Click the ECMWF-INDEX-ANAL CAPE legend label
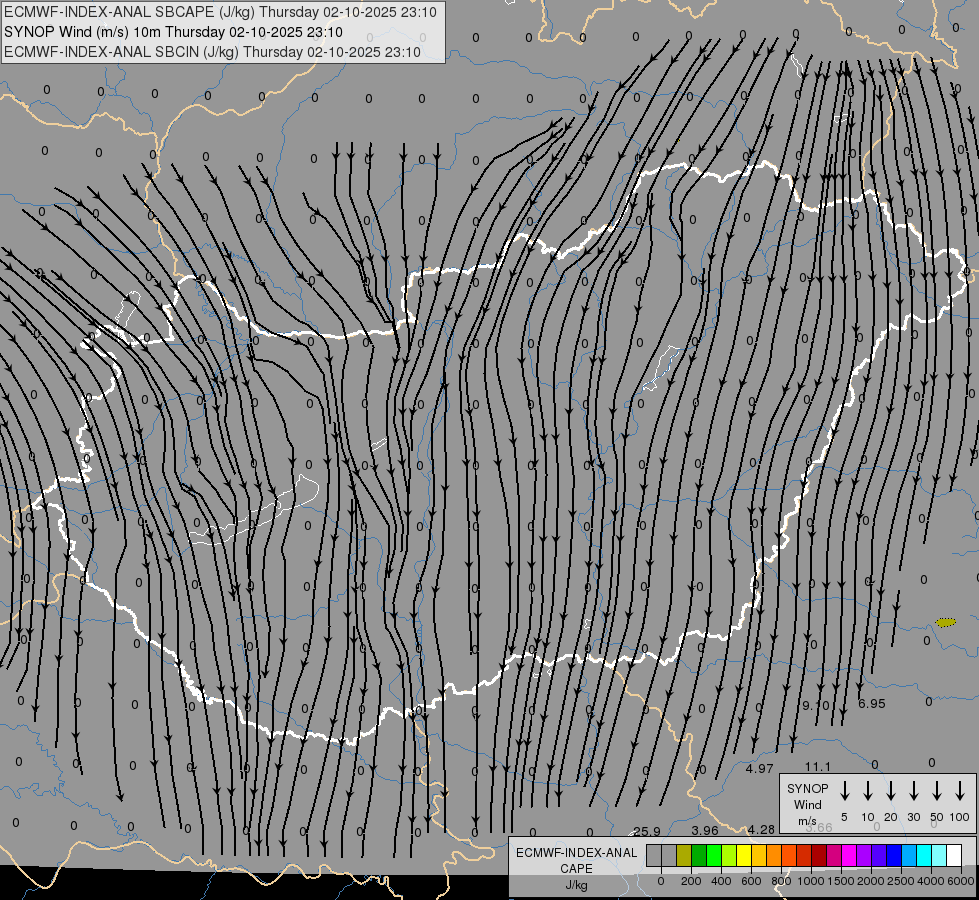The height and width of the screenshot is (900, 979). coord(576,860)
